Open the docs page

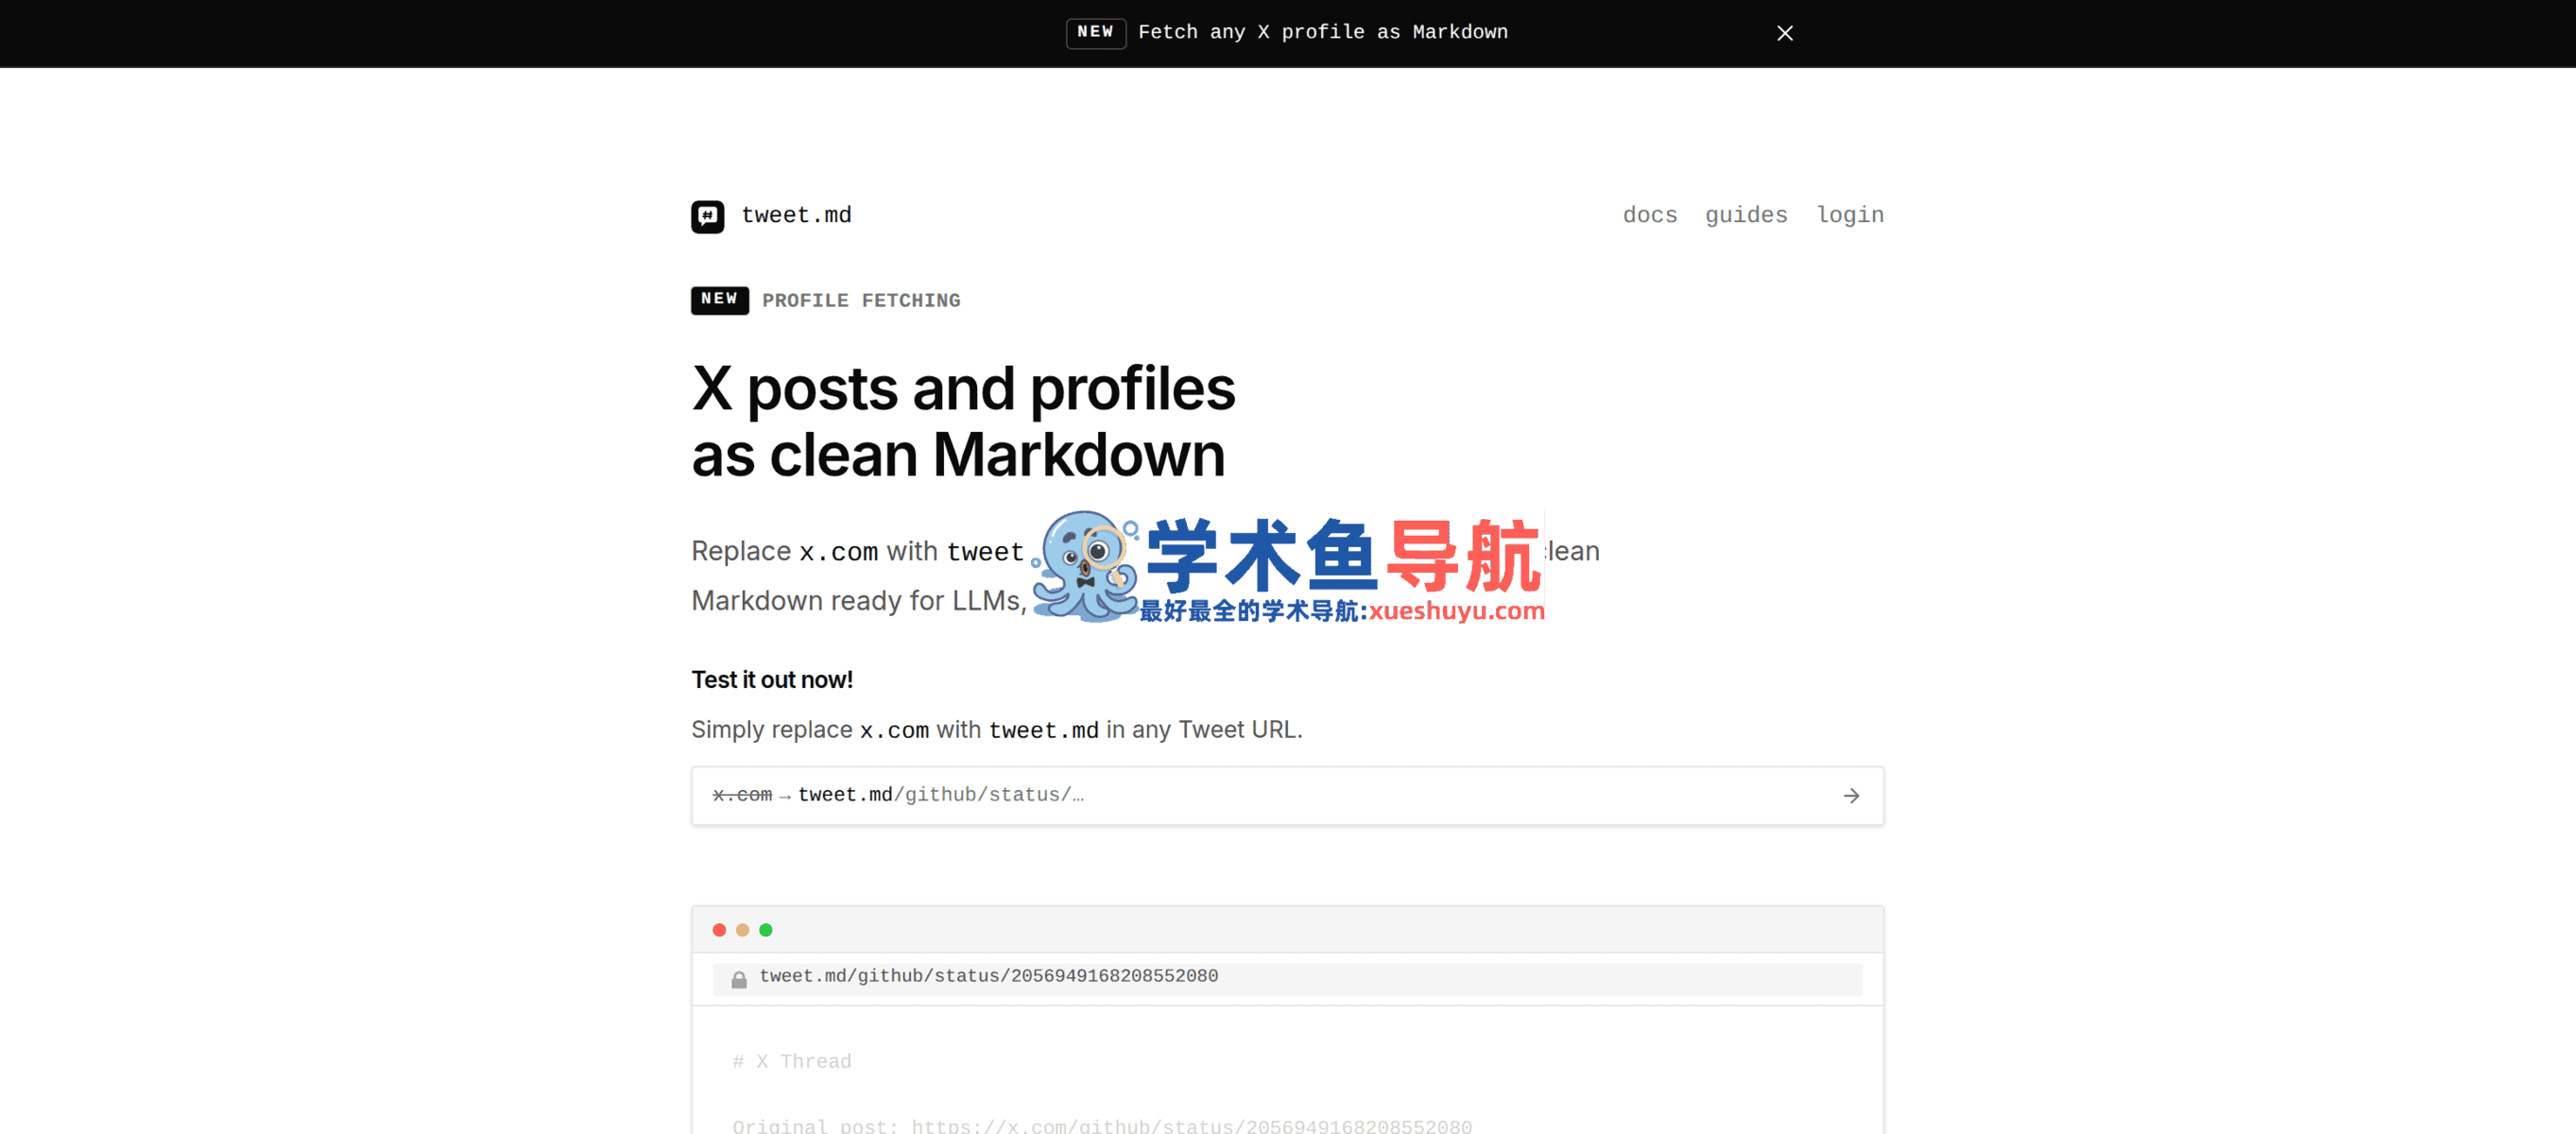tap(1649, 215)
